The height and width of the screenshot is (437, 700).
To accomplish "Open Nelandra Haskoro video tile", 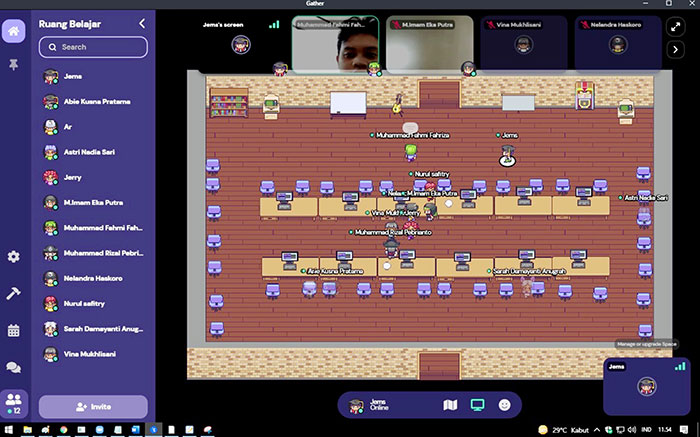I will pos(618,43).
